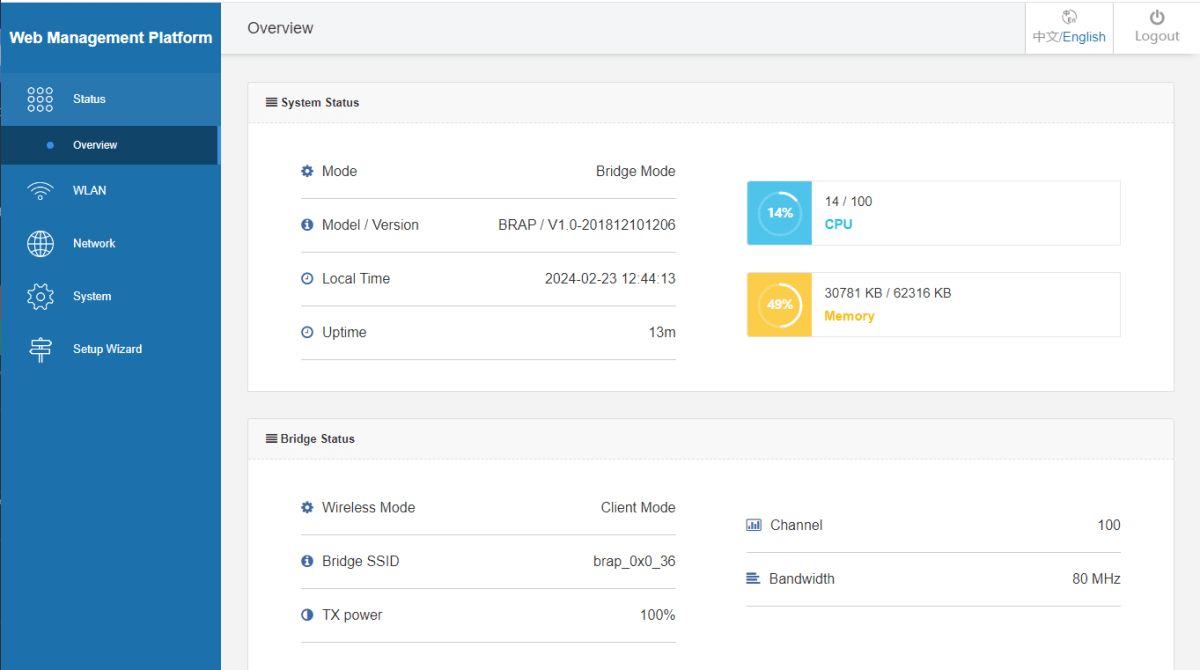This screenshot has width=1200, height=670.
Task: Switch language to English
Action: point(1084,37)
